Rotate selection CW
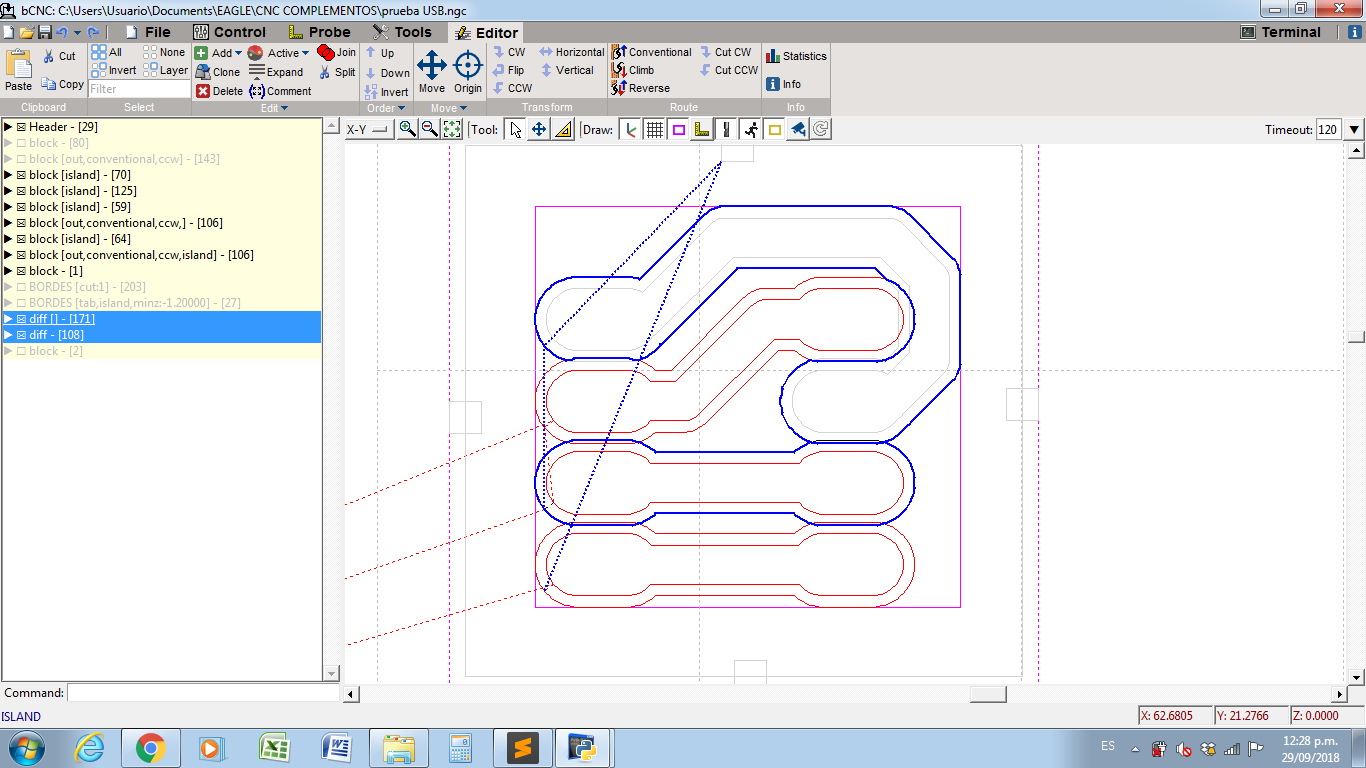The image size is (1366, 768). coord(509,52)
